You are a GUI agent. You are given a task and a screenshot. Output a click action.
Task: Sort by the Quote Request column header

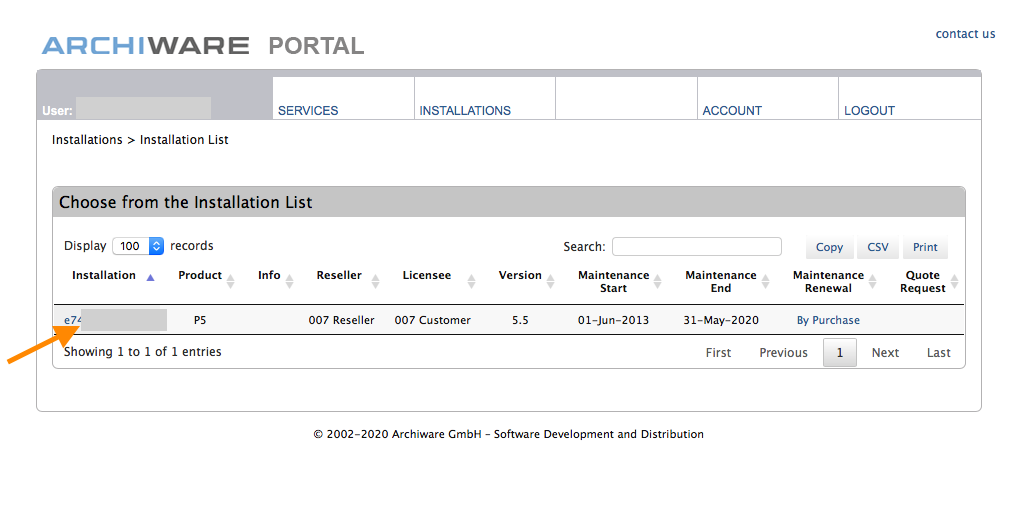[922, 282]
